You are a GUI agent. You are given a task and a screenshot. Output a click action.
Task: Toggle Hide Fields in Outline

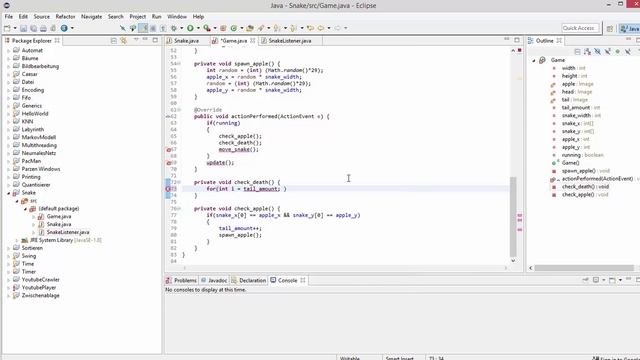tap(598, 52)
